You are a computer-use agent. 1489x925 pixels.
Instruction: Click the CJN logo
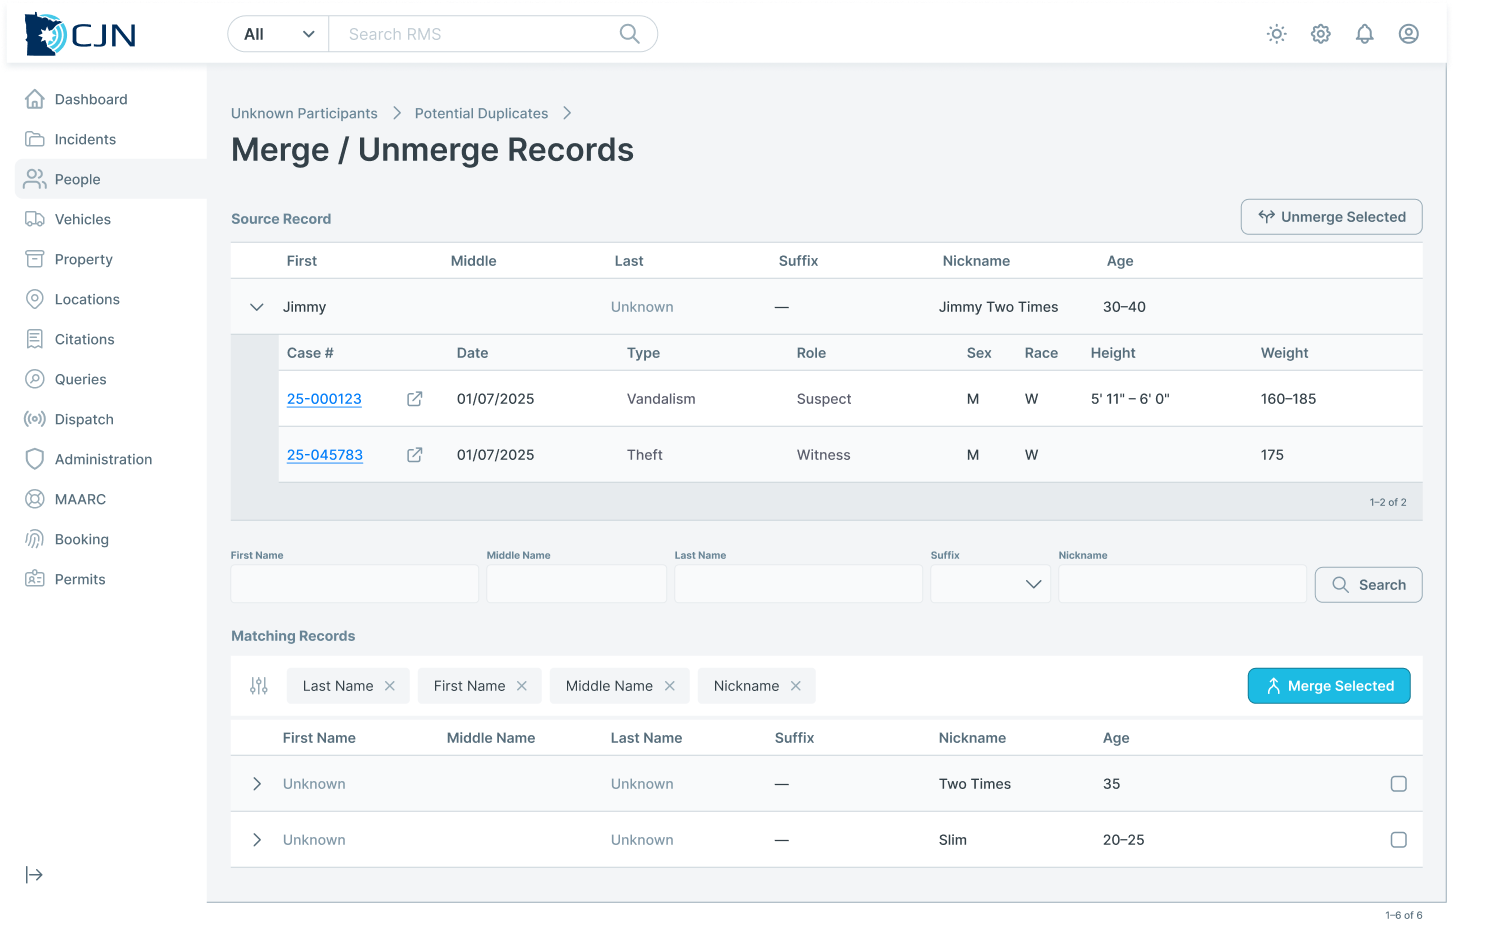[80, 34]
